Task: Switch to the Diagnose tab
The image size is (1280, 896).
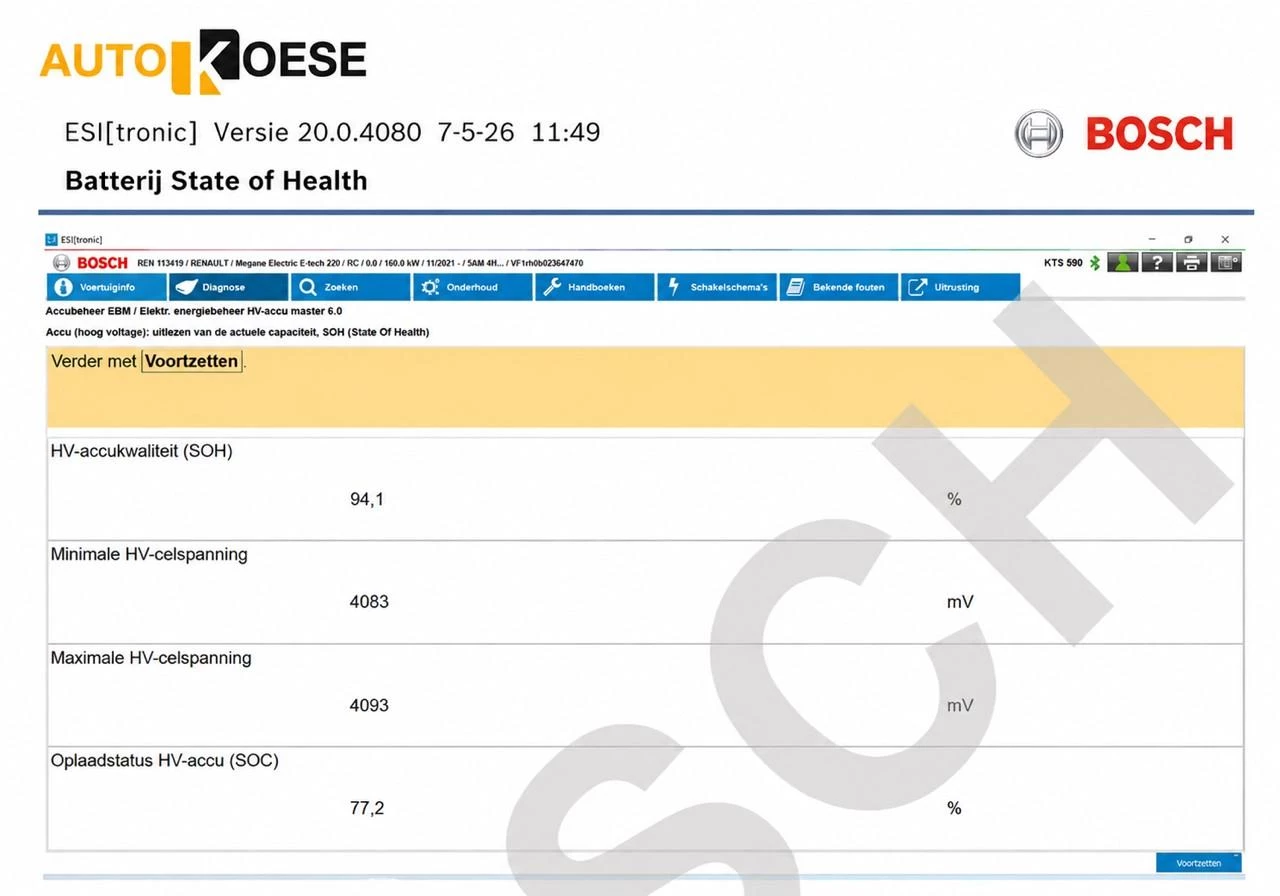Action: coord(228,287)
